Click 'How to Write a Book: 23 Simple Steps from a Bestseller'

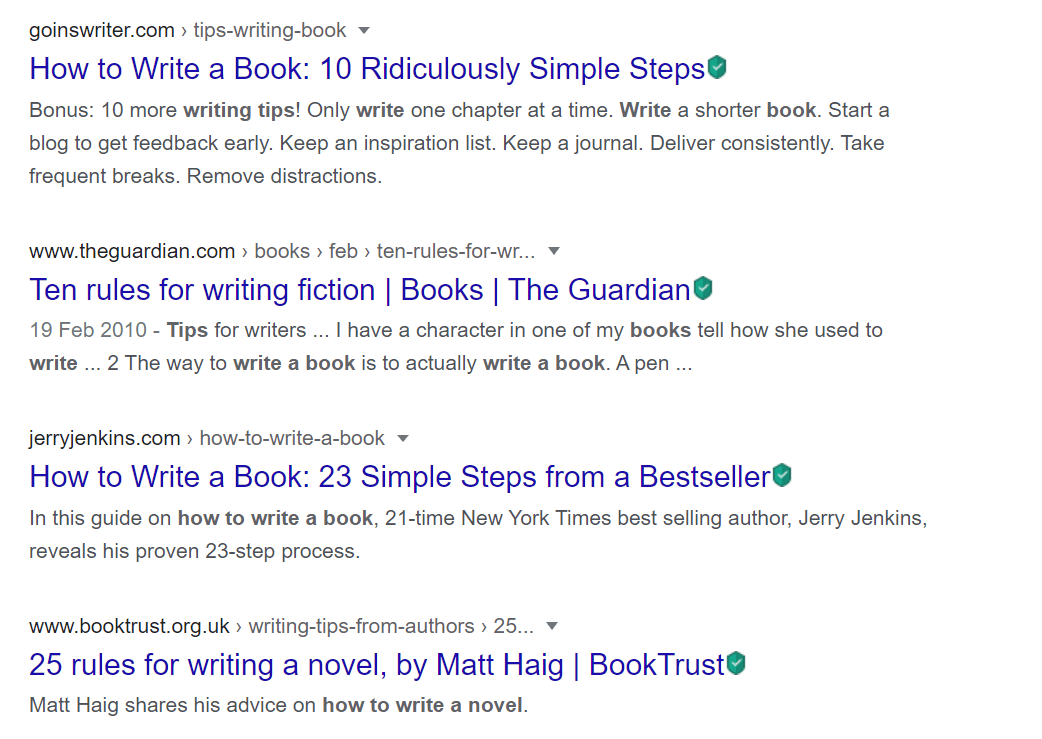[x=400, y=476]
